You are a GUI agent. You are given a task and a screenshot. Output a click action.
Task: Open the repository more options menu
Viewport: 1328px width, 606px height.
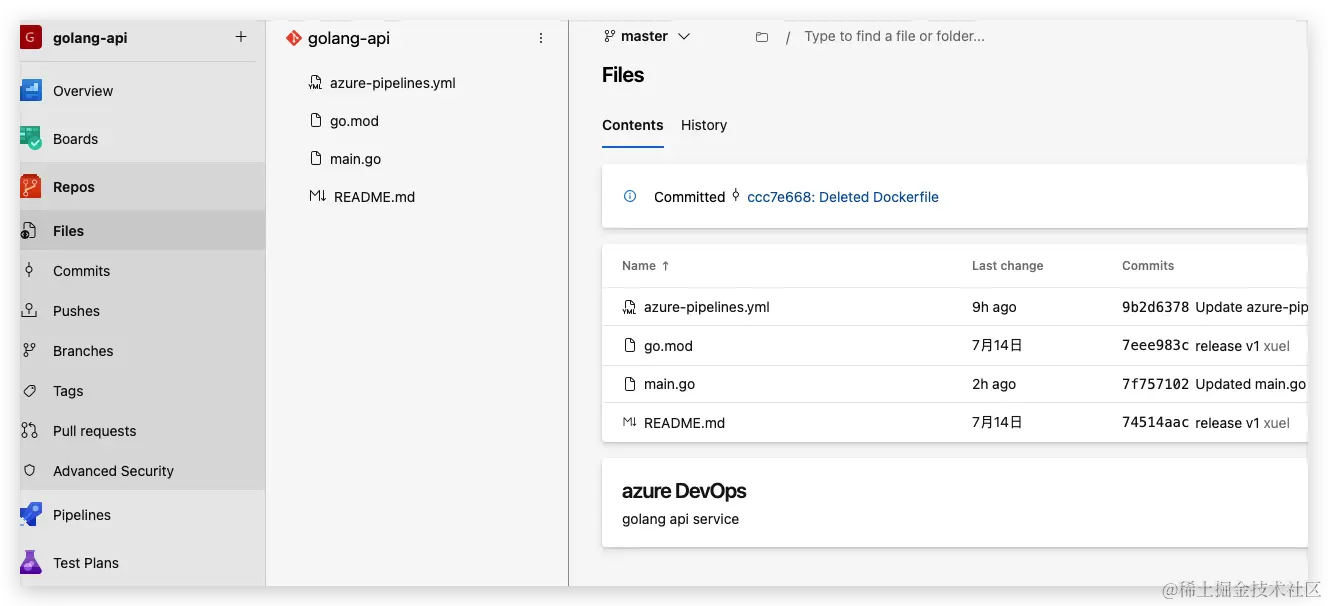click(x=541, y=38)
